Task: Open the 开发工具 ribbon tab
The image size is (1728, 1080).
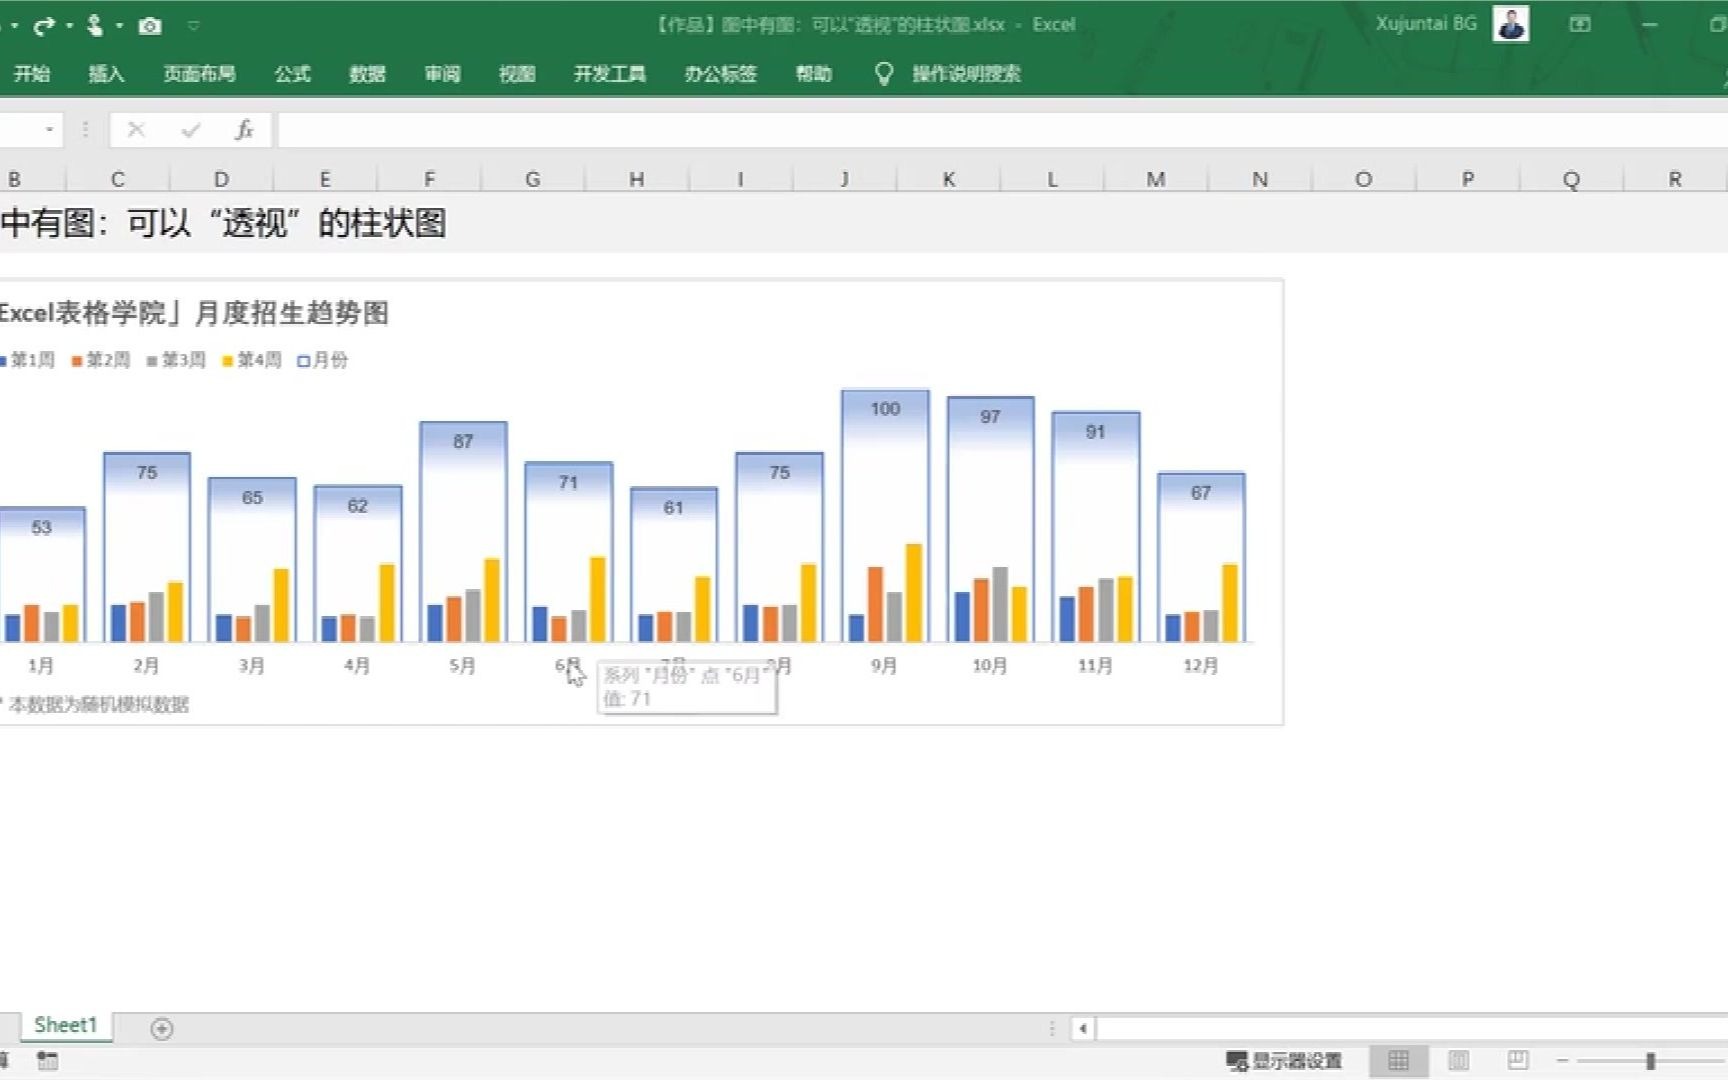Action: coord(611,73)
